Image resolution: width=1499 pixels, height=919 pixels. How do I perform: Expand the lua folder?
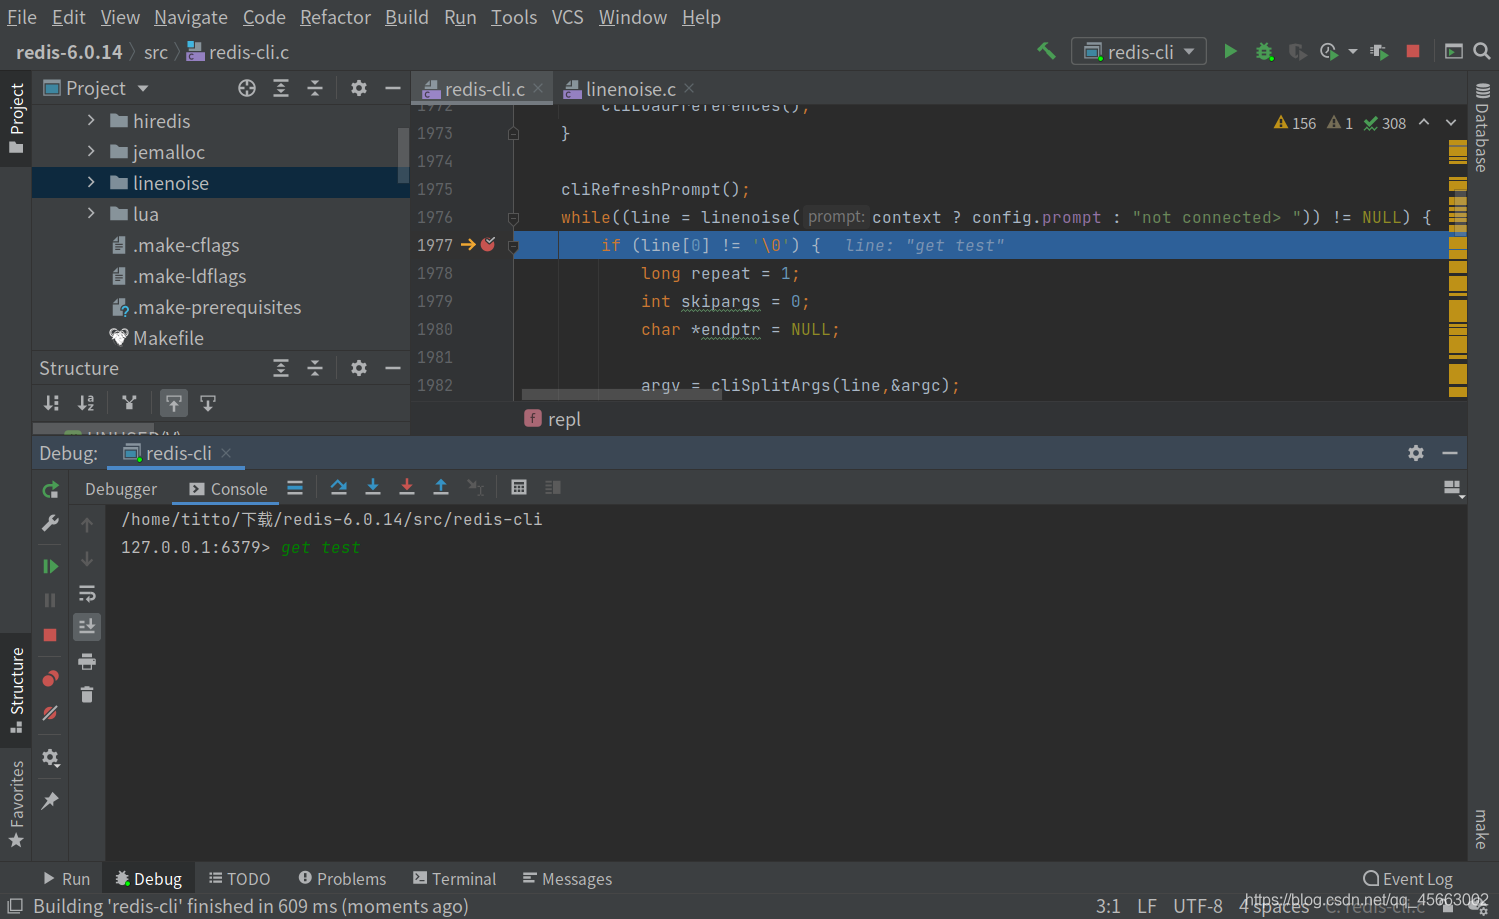[x=91, y=214]
